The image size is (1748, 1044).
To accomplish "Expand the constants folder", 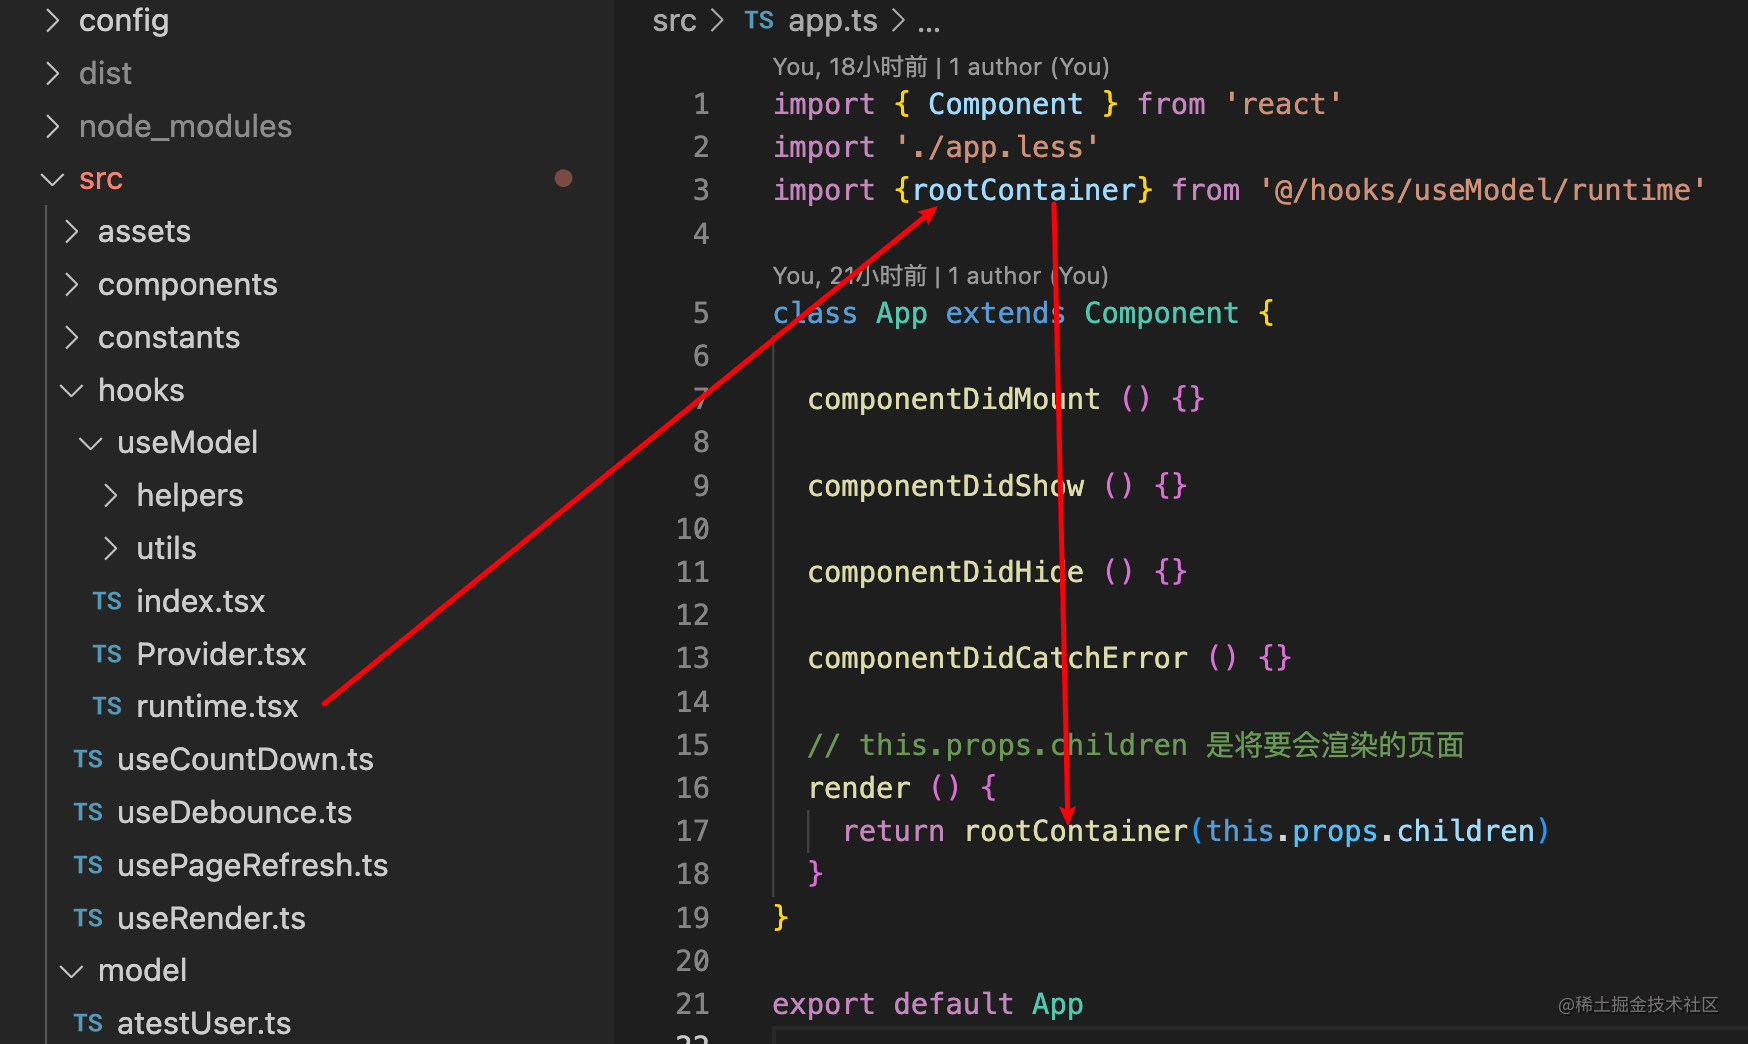I will (x=71, y=338).
